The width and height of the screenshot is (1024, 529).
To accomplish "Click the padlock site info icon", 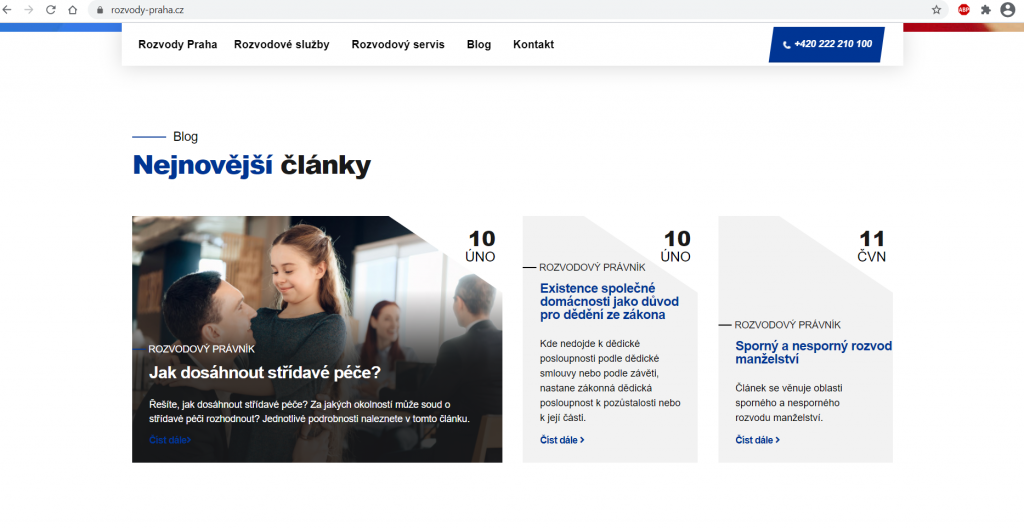I will [99, 9].
